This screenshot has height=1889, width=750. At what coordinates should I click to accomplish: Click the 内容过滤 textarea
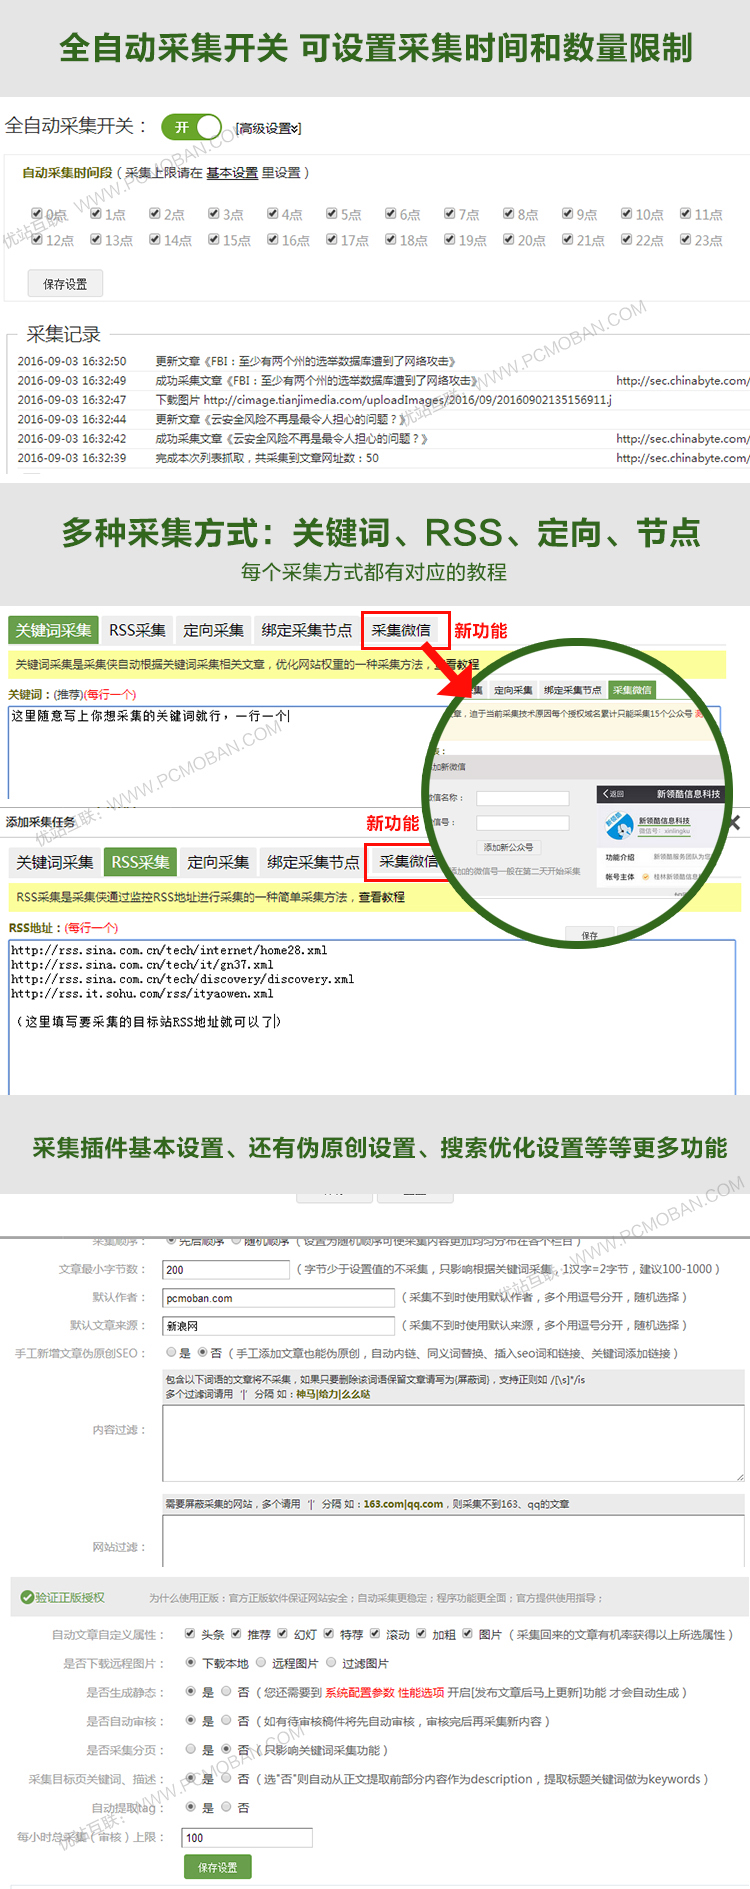tap(453, 1443)
